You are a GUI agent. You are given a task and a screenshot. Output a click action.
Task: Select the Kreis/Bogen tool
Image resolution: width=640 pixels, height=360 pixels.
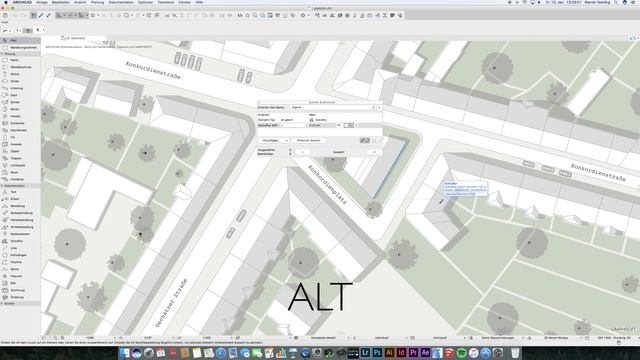[20, 255]
